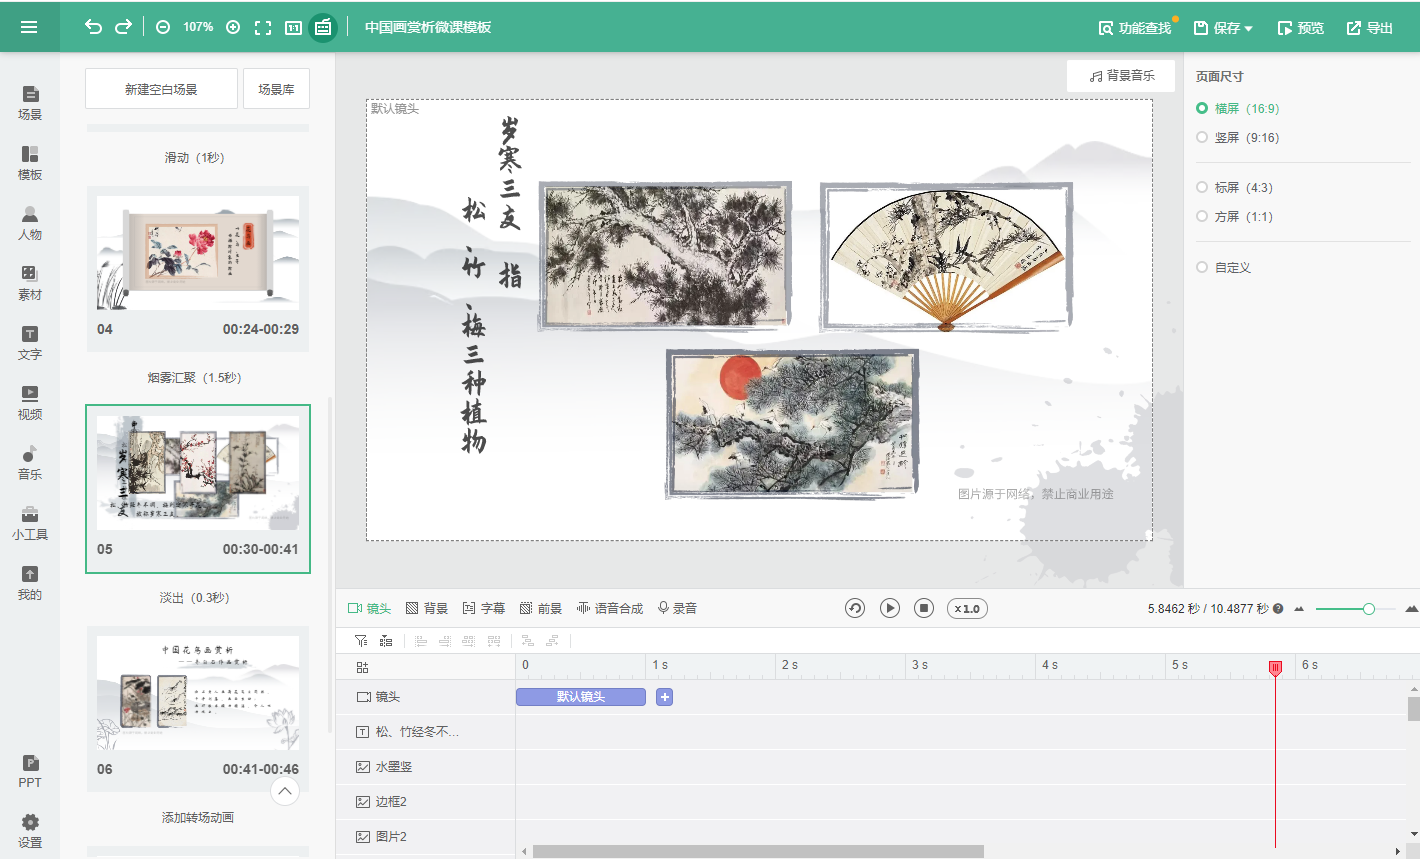Click the timeline zoom slider handle
Viewport: 1420px width, 859px height.
(x=1368, y=609)
